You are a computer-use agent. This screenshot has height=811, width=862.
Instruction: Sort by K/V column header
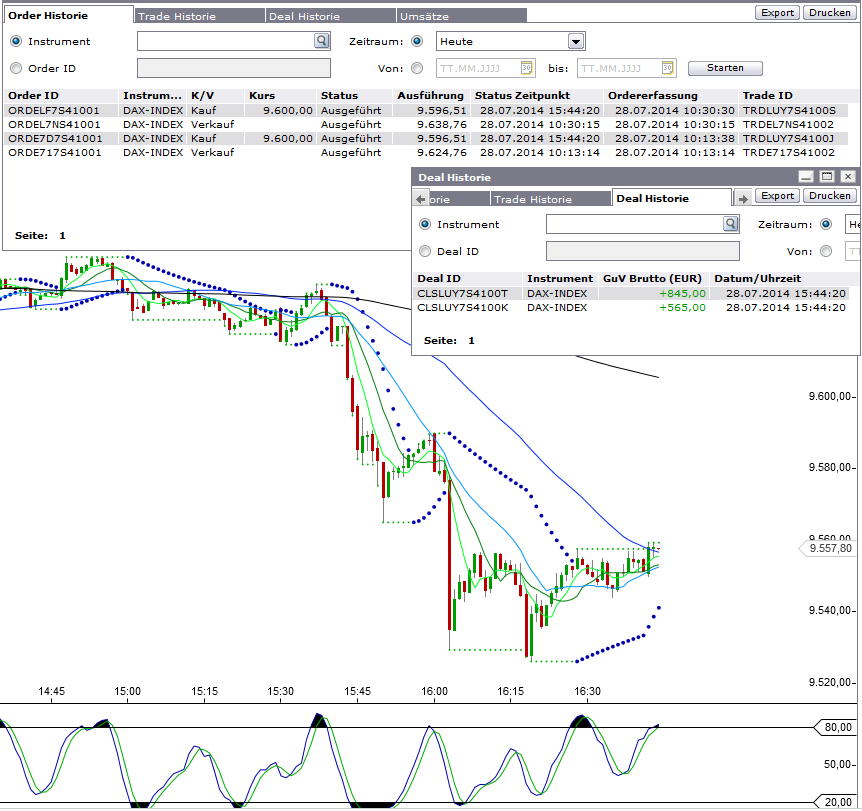216,96
